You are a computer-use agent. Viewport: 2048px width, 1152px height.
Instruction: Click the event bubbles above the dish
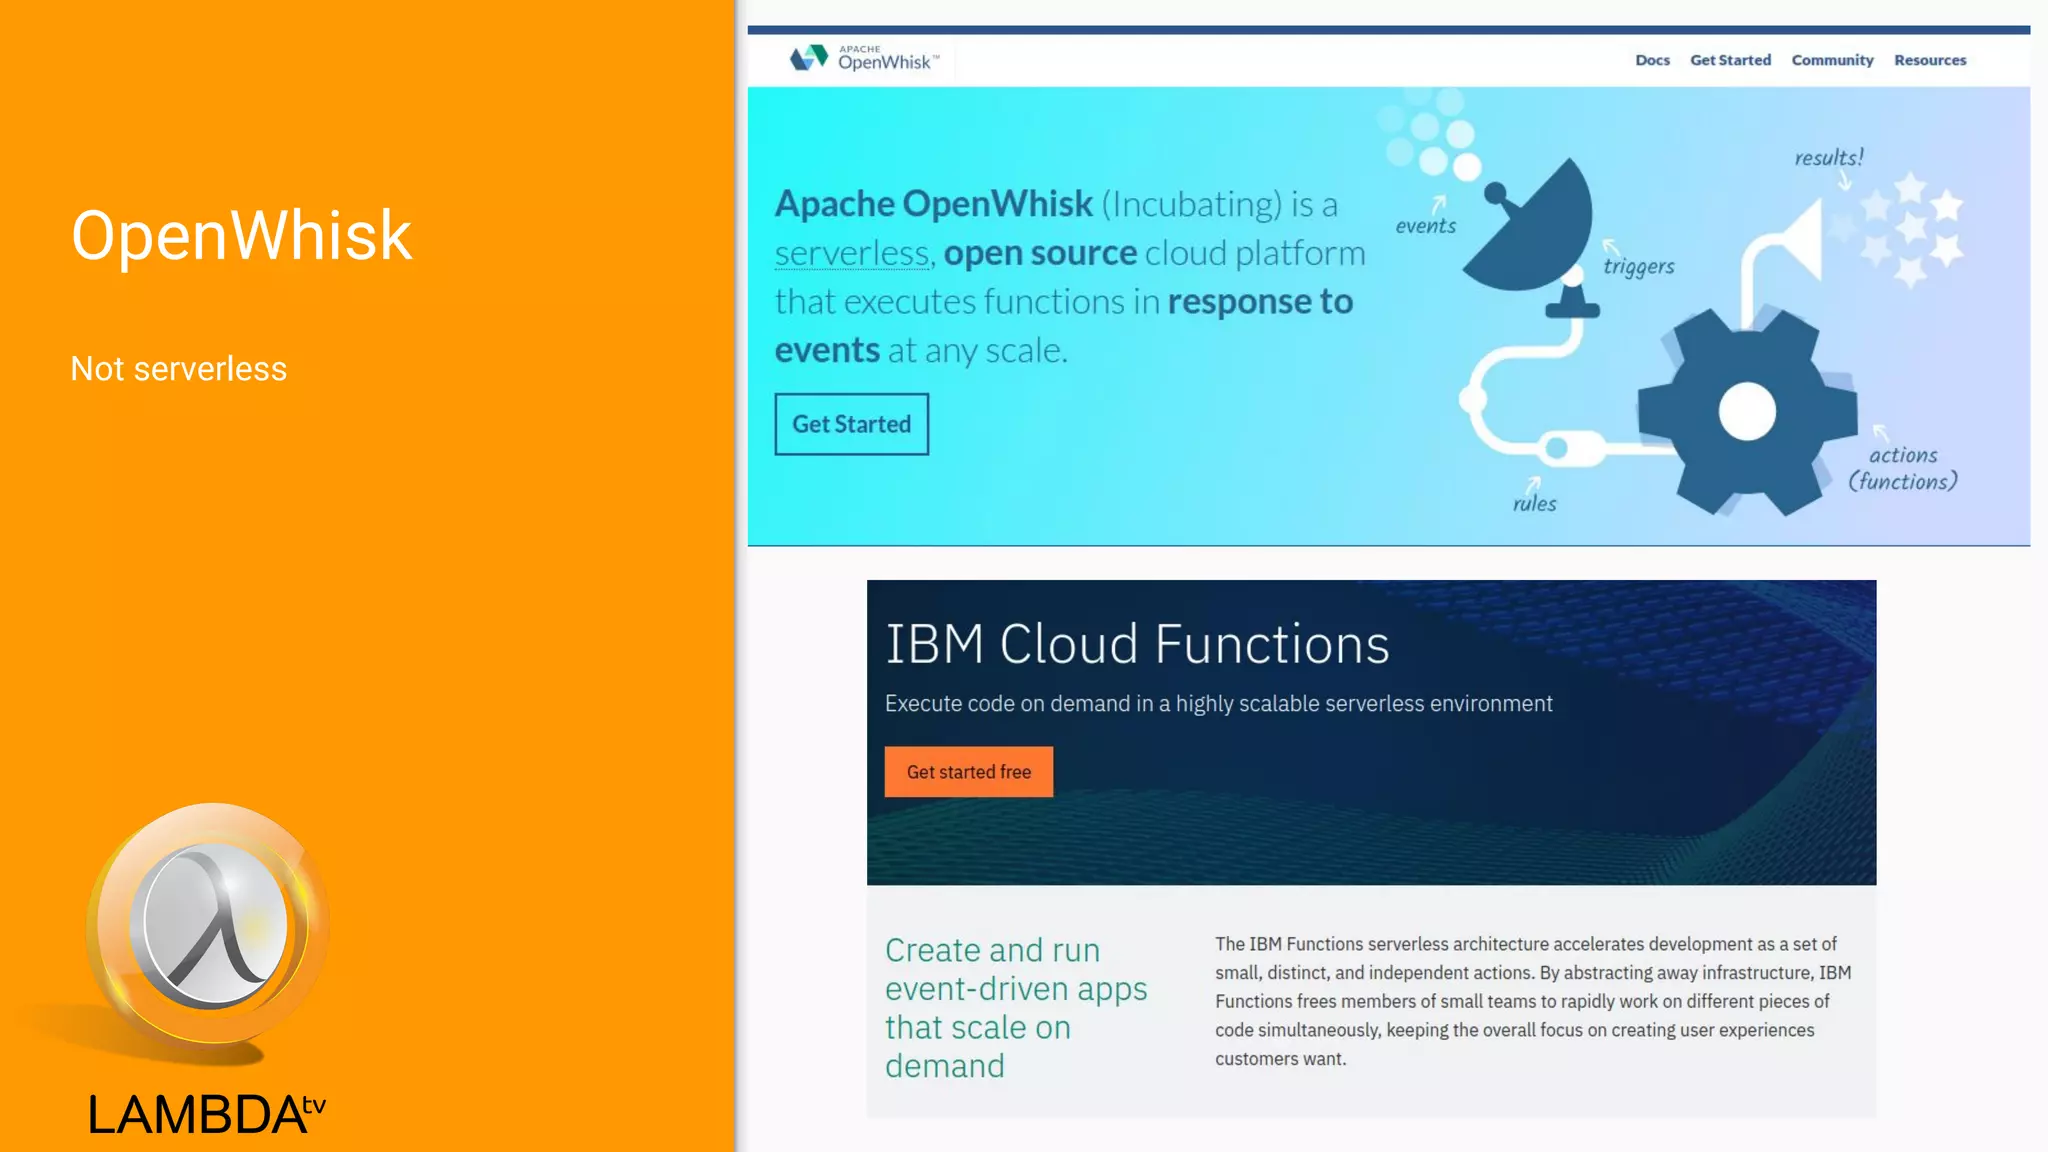click(x=1428, y=134)
